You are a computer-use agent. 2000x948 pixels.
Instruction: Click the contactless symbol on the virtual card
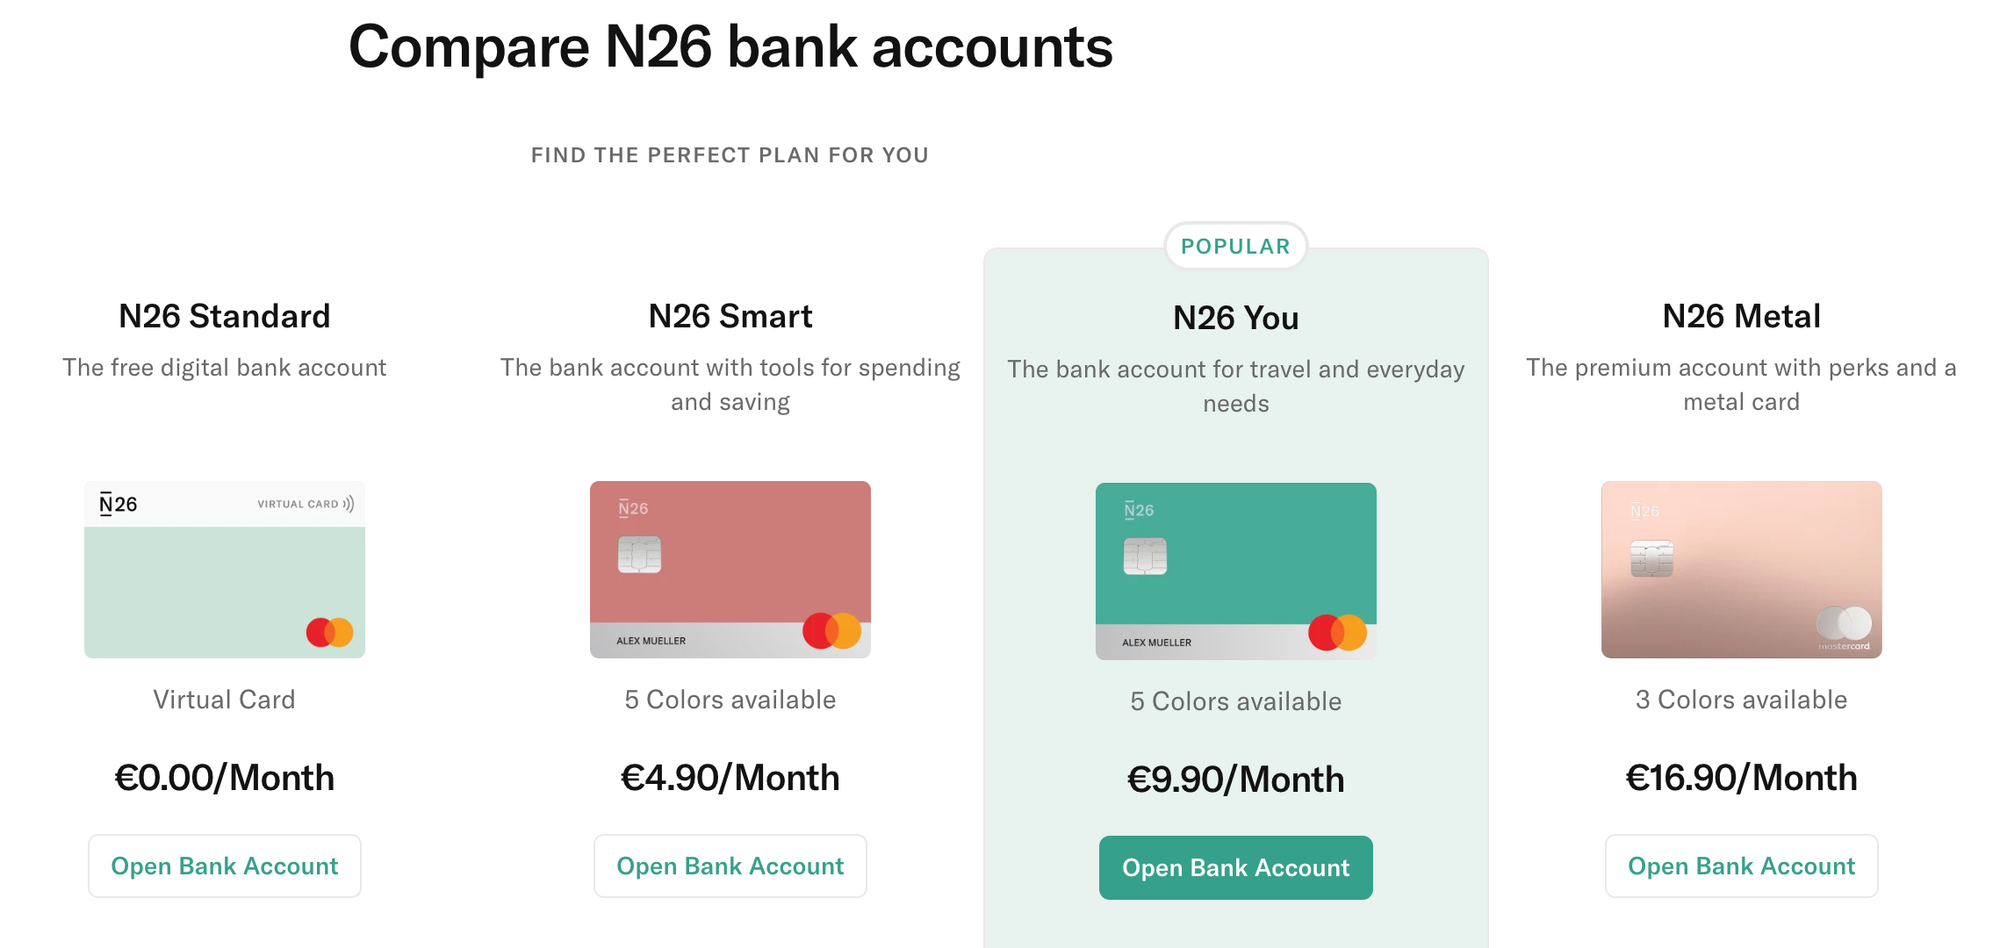pos(348,504)
